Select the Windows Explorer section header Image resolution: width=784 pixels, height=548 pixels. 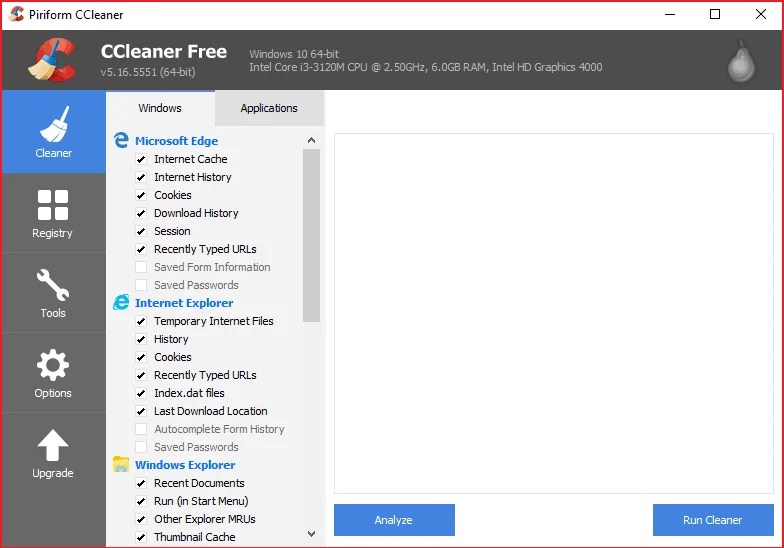click(x=185, y=465)
